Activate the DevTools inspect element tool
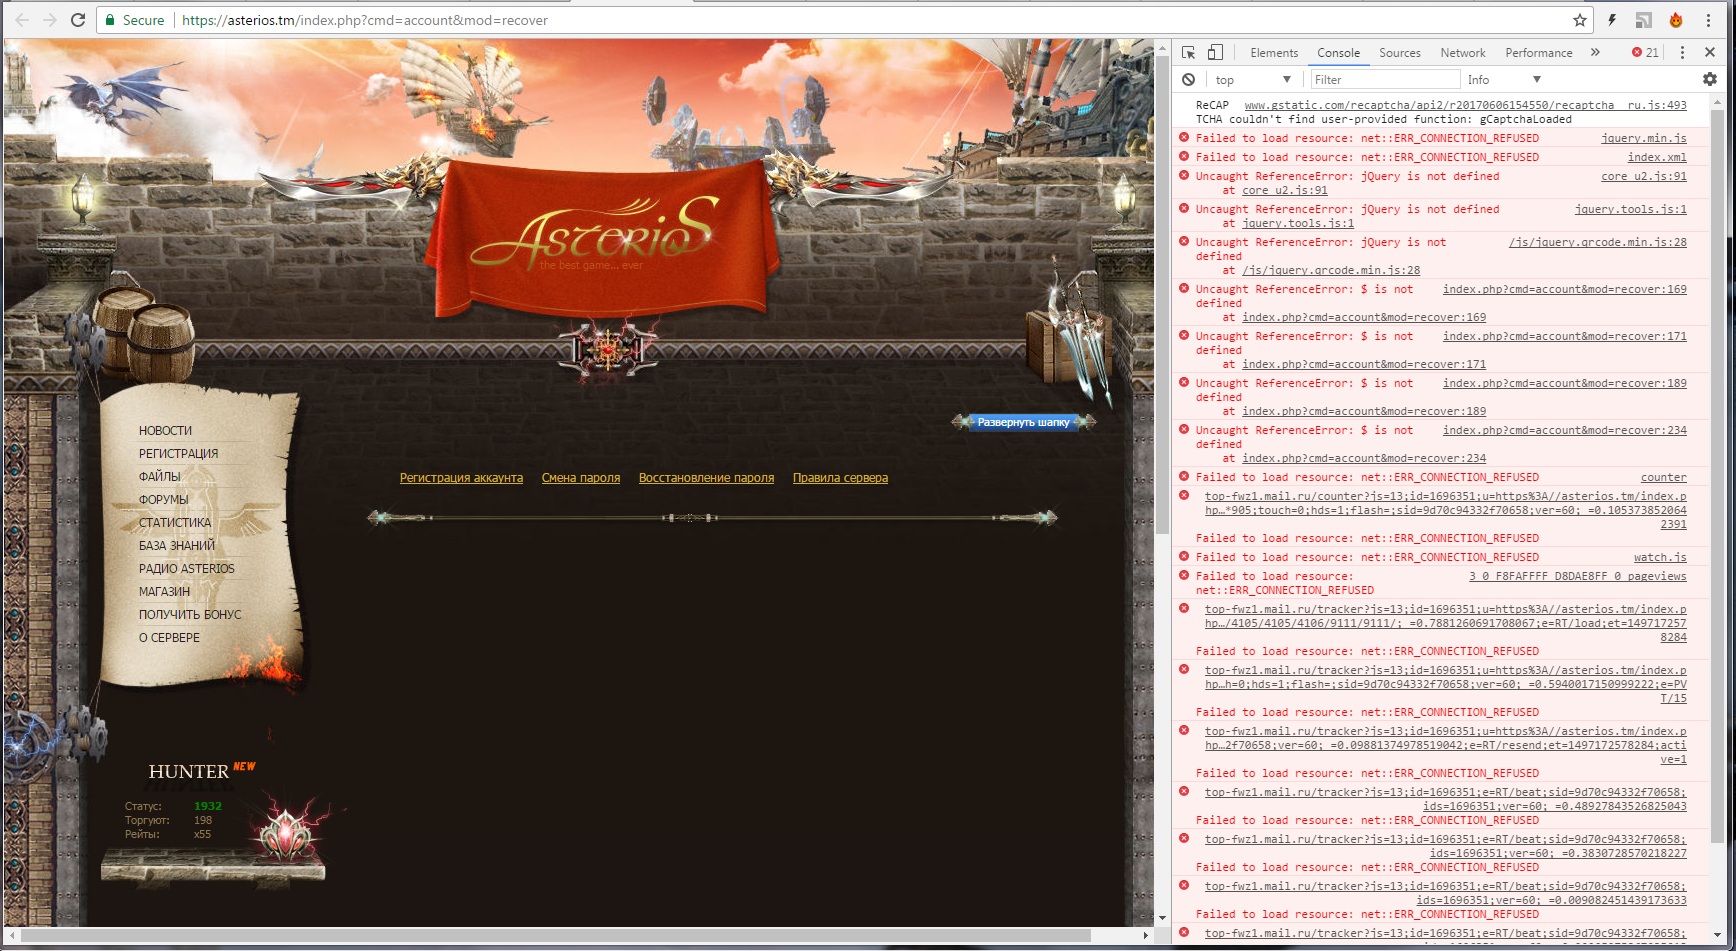The width and height of the screenshot is (1736, 951). point(1188,52)
